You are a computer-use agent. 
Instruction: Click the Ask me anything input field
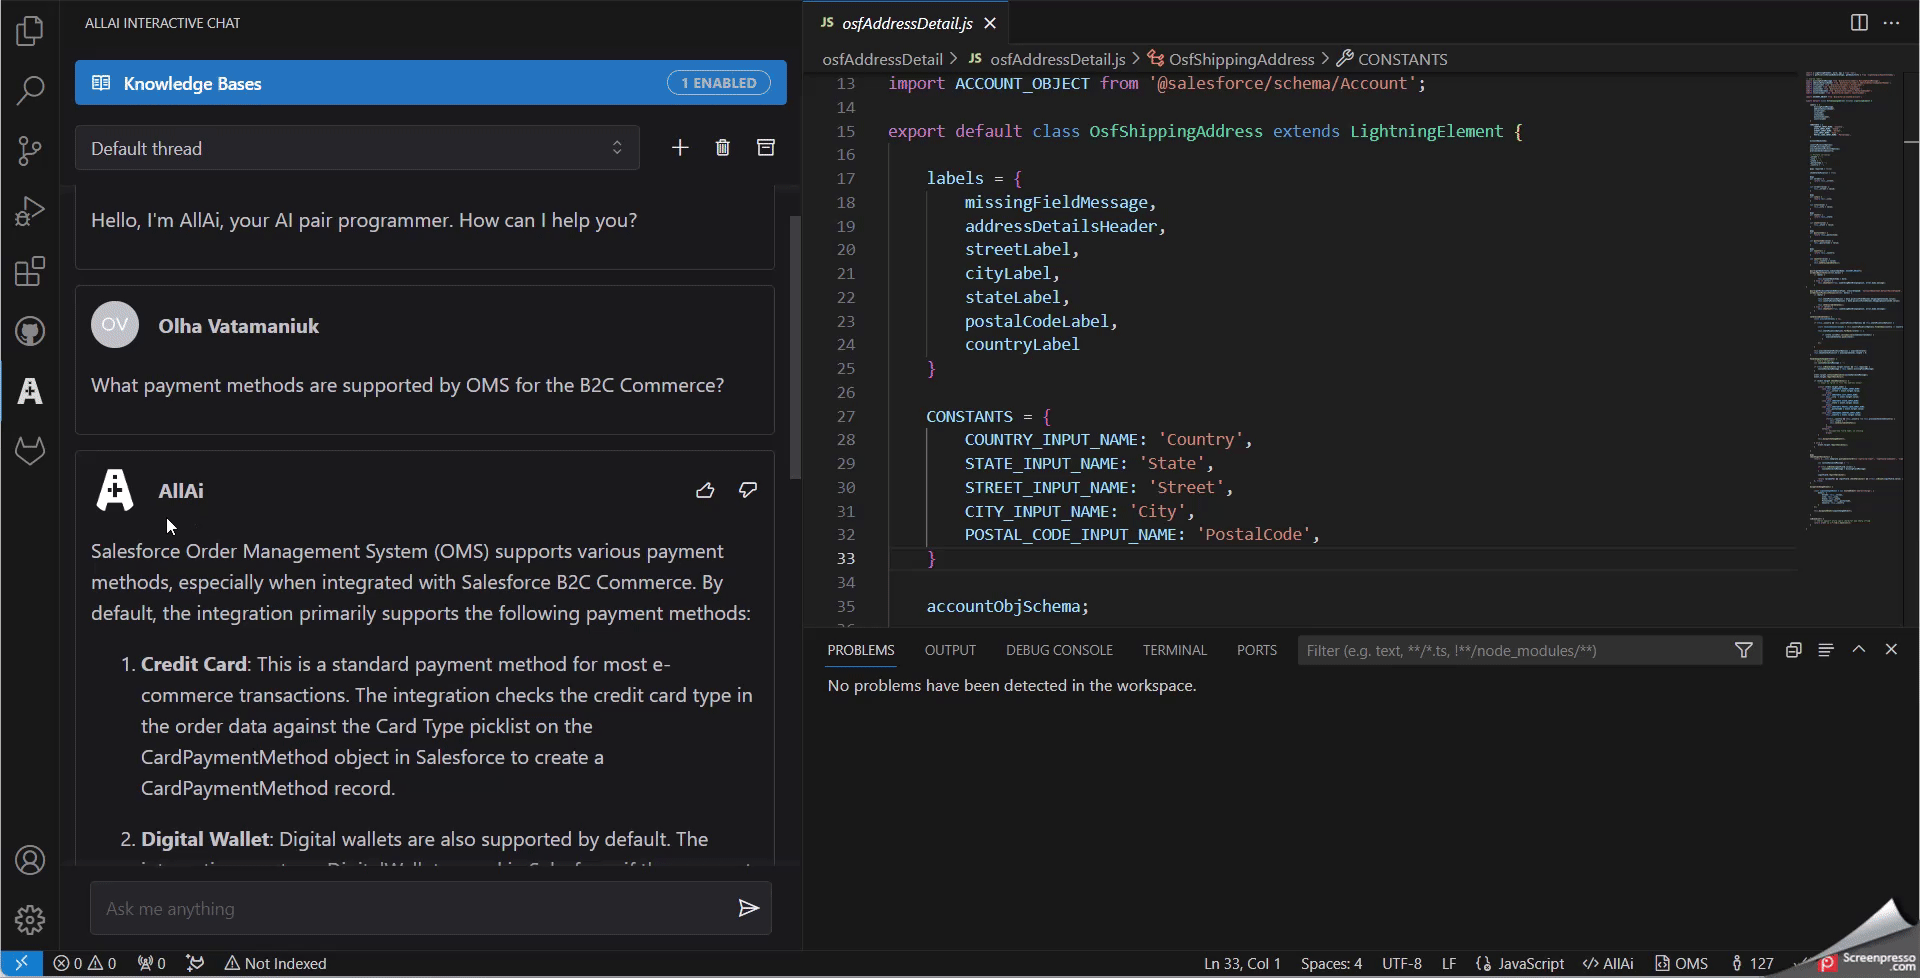point(400,908)
